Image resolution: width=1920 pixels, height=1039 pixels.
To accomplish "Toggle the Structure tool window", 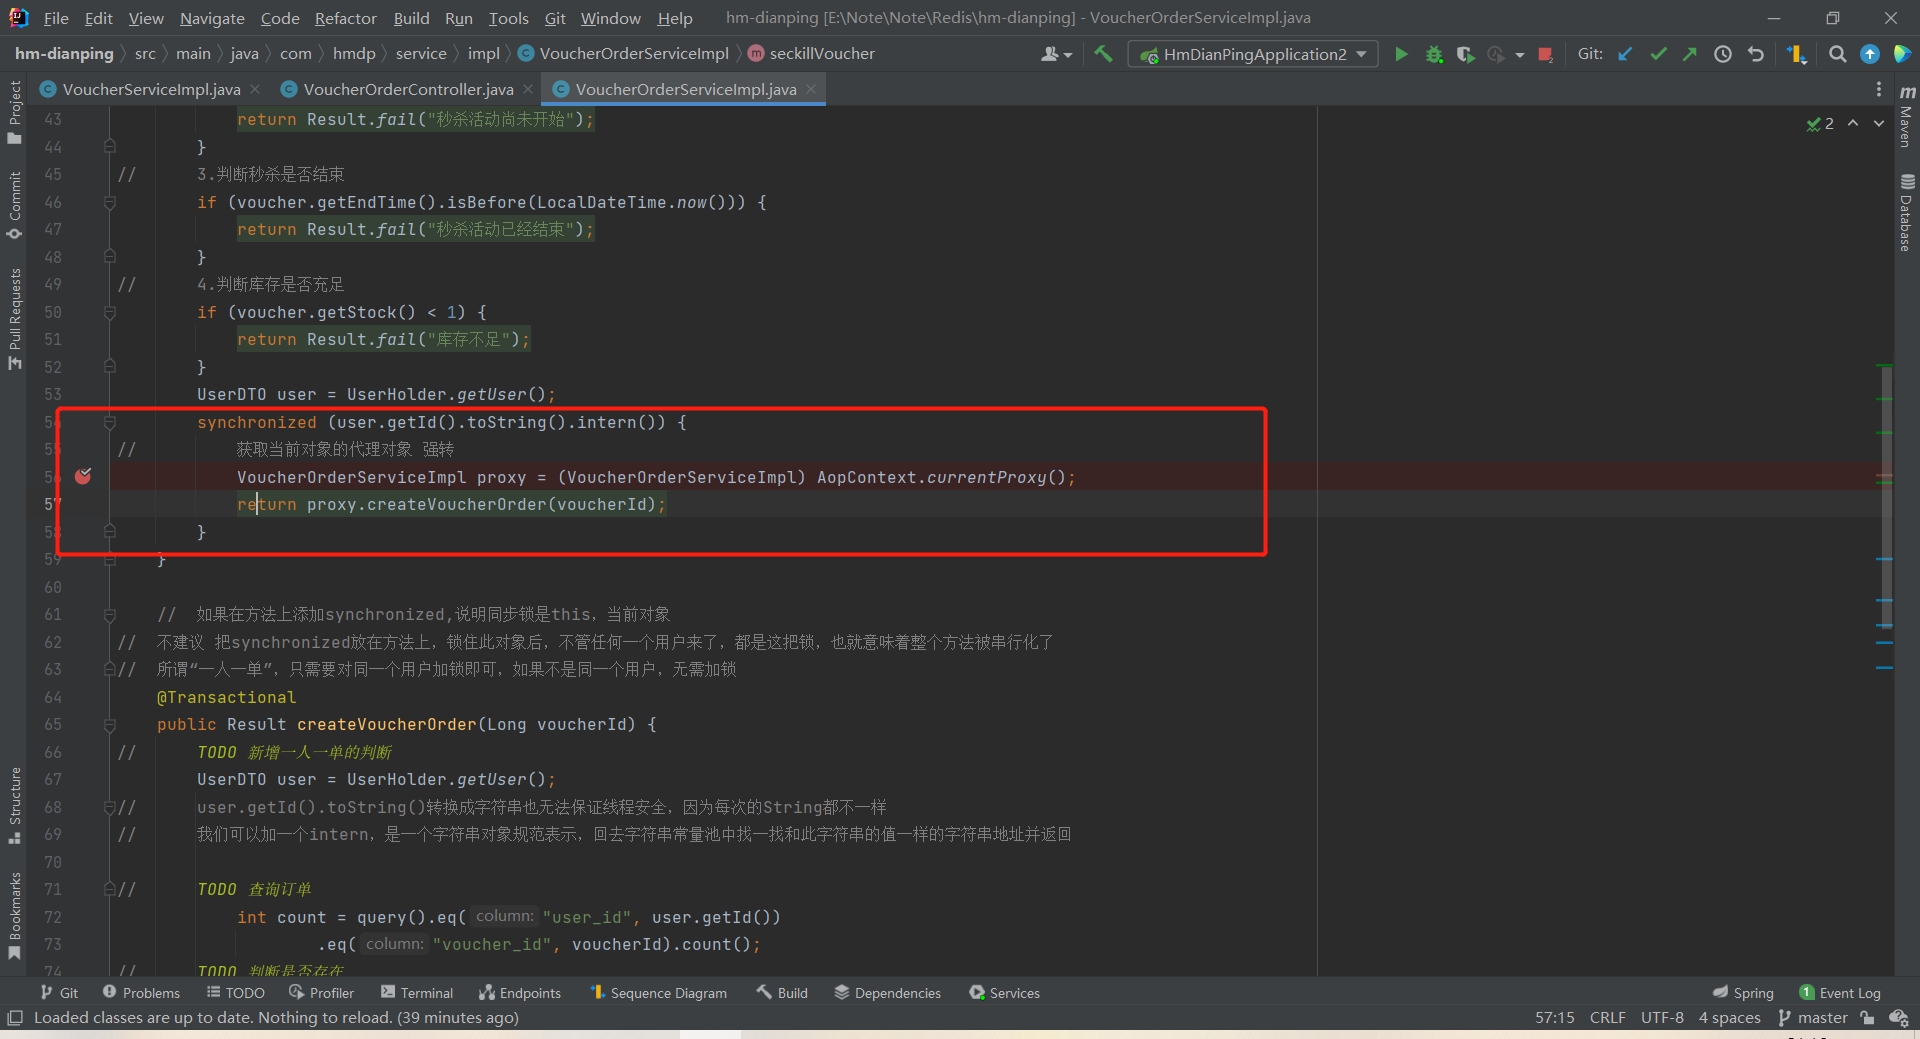I will [14, 805].
